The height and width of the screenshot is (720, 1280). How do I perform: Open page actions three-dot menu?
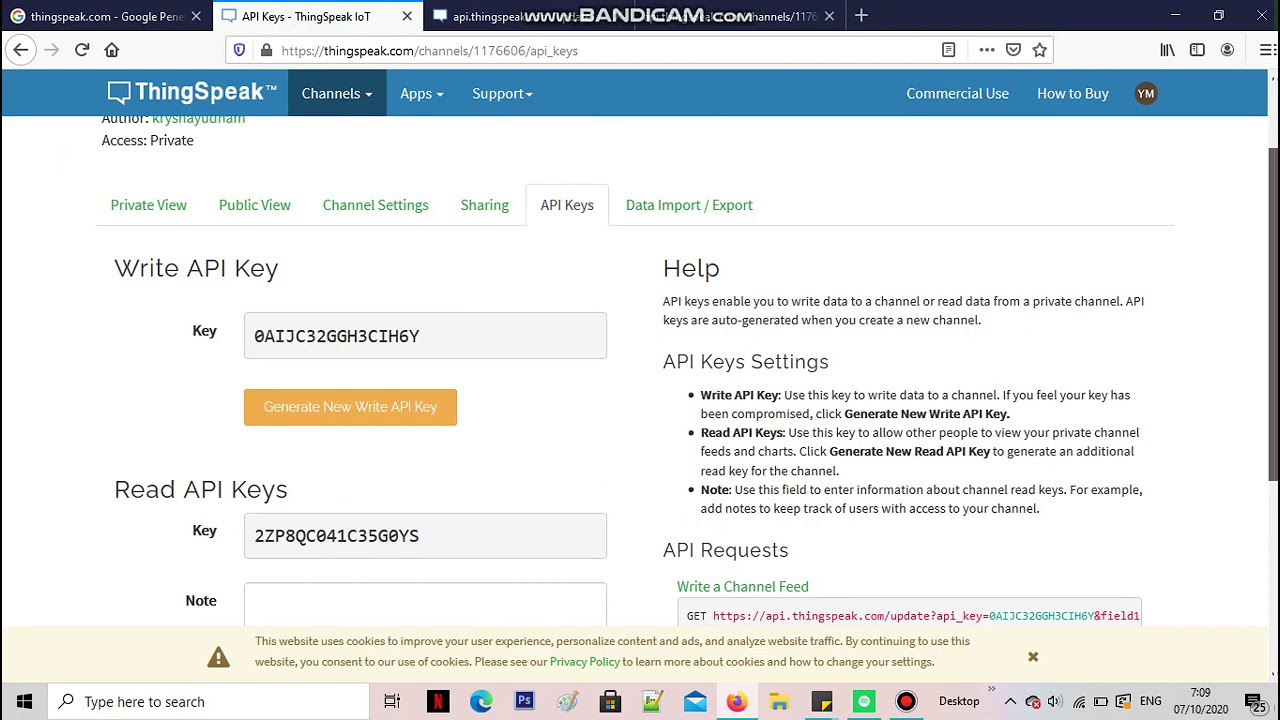tap(987, 50)
